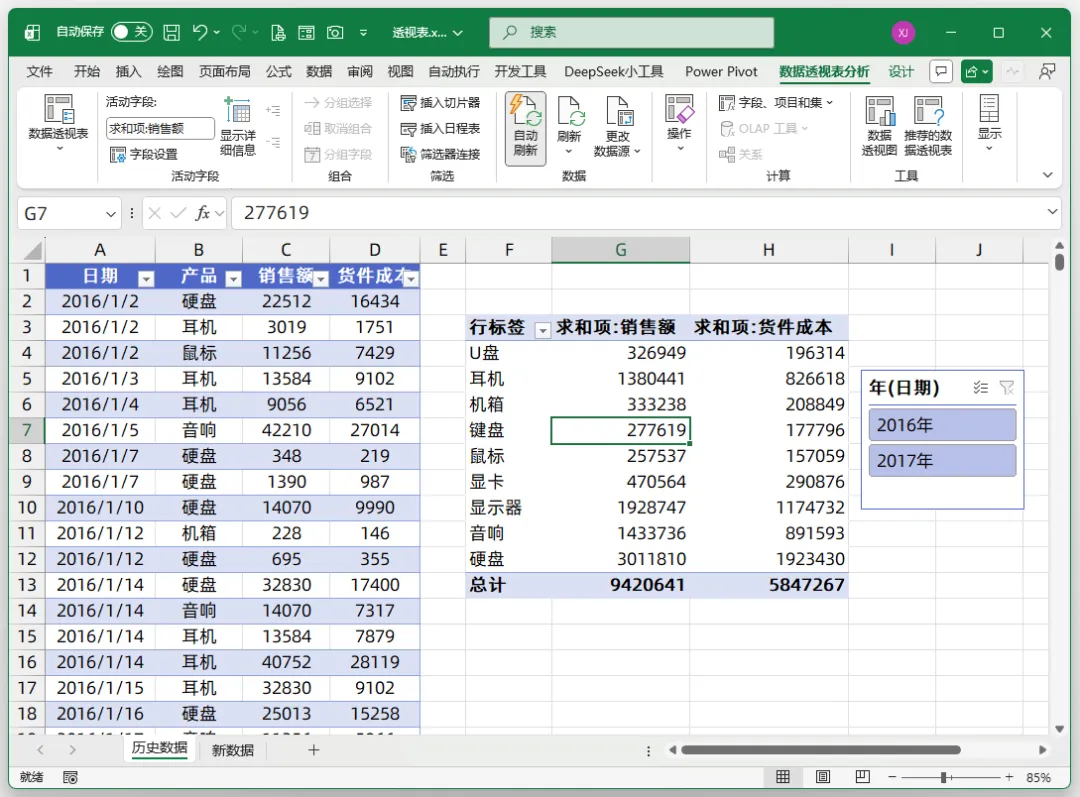The width and height of the screenshot is (1080, 797).
Task: Click 插入日程表 button
Action: point(440,129)
